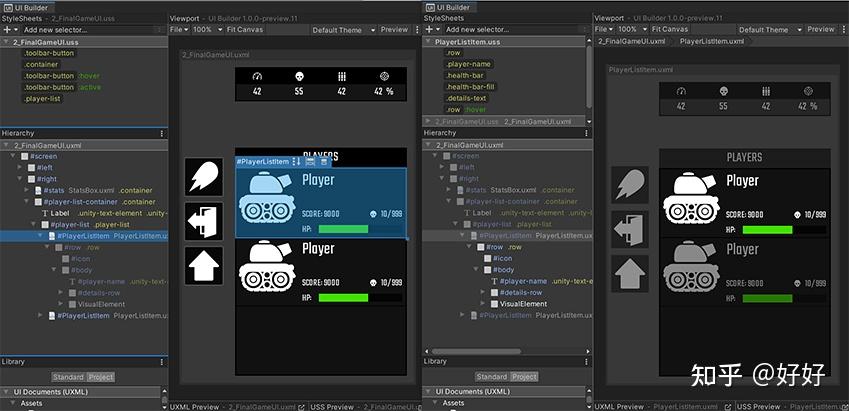Click the white tank icon of second player, left canvas
This screenshot has height=411, width=849.
[267, 266]
